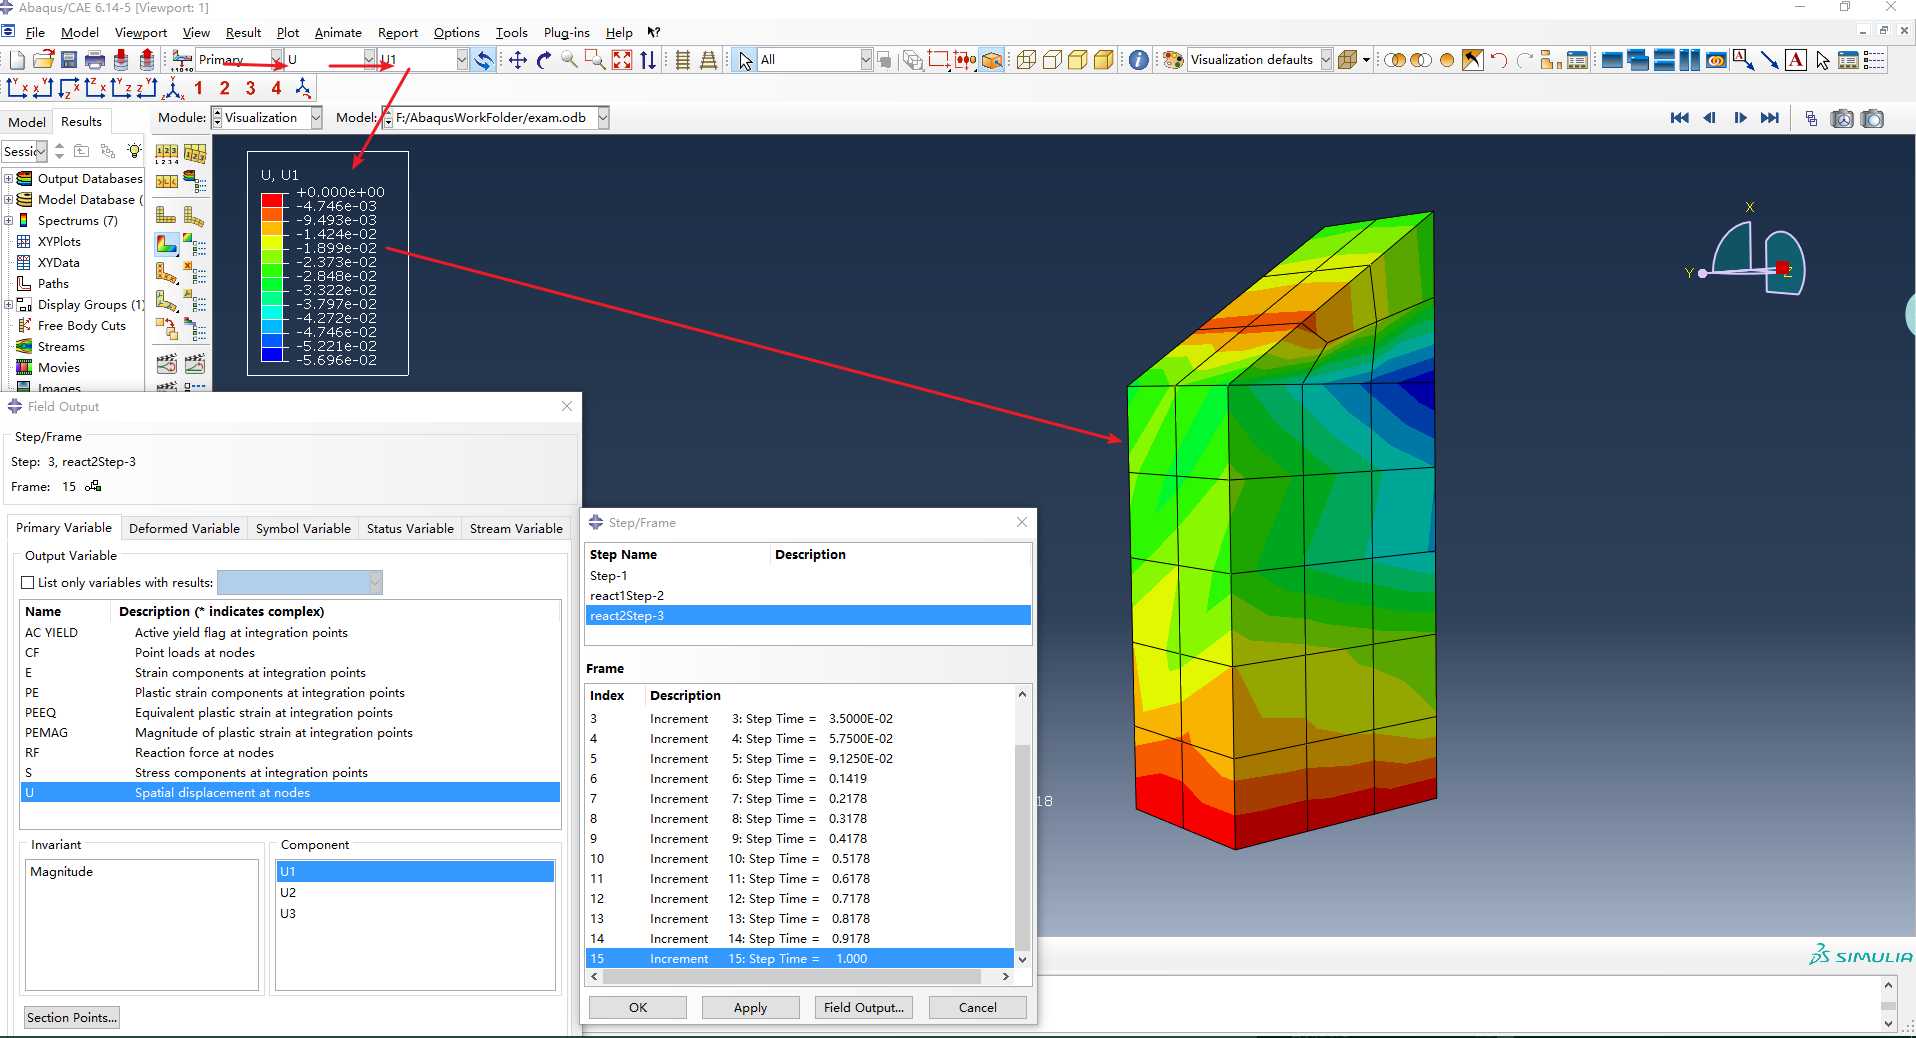Select the Magnitude invariant
Viewport: 1916px width, 1038px height.
click(142, 872)
